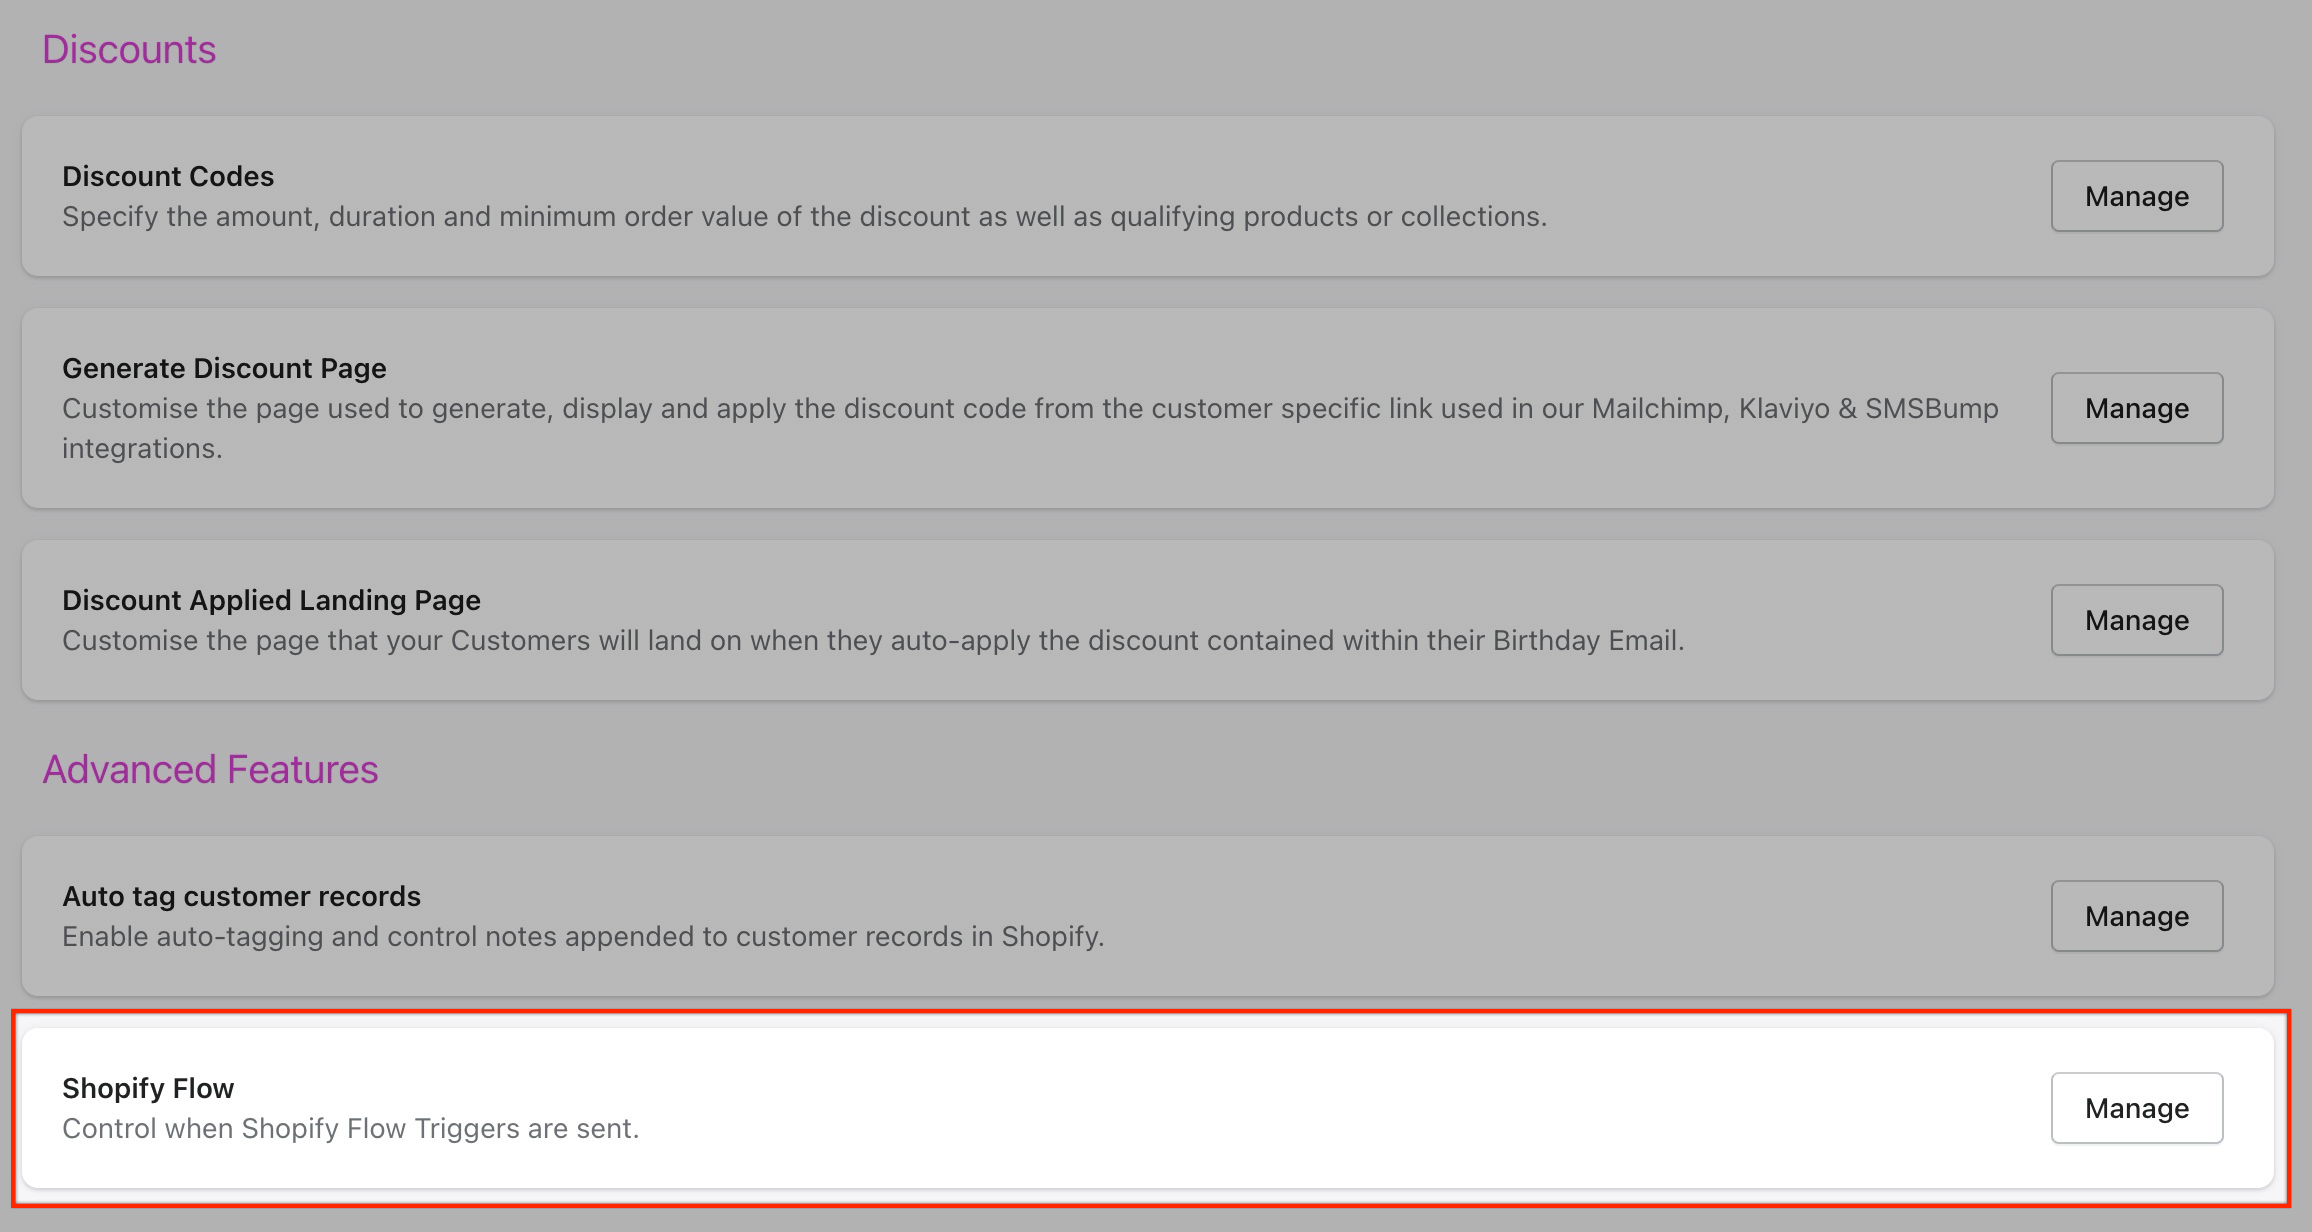Click 'customer records in Shopify' text

coord(920,937)
